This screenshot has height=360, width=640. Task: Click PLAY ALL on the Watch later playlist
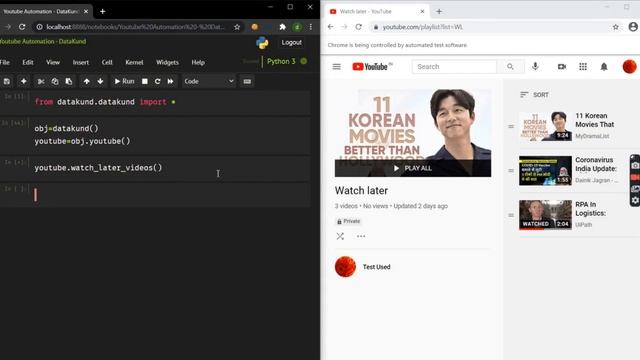[413, 168]
